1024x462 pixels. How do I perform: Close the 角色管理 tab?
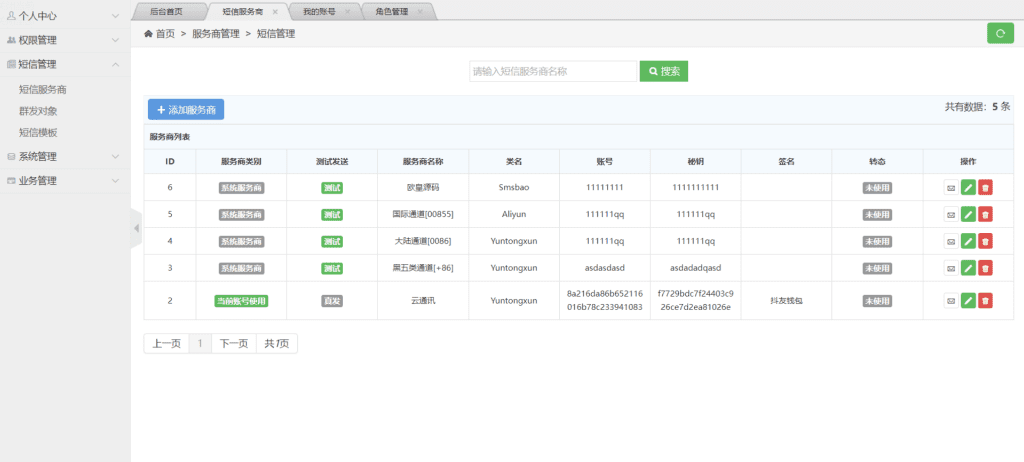419,12
